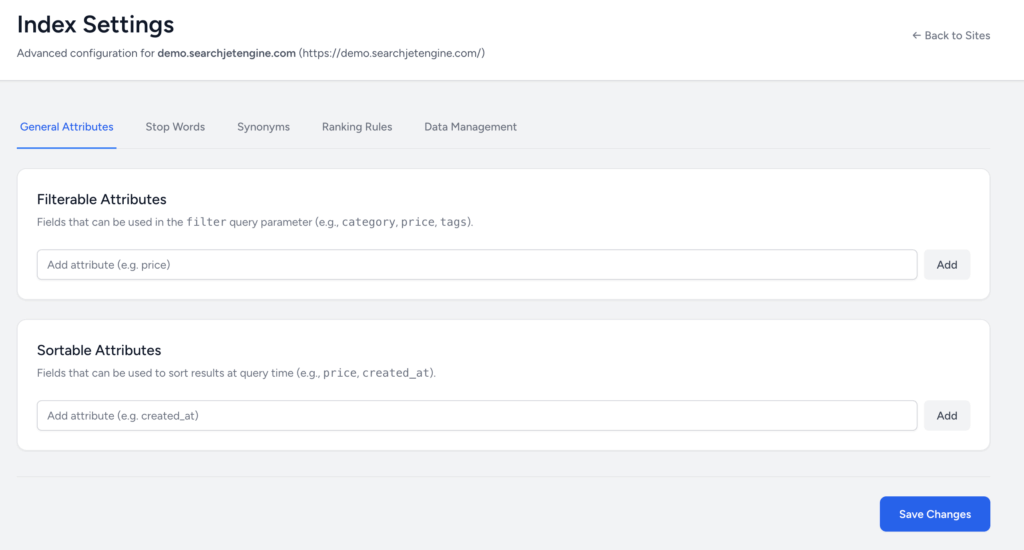Click the https URL in parentheses
The height and width of the screenshot is (550, 1024).
[x=392, y=53]
